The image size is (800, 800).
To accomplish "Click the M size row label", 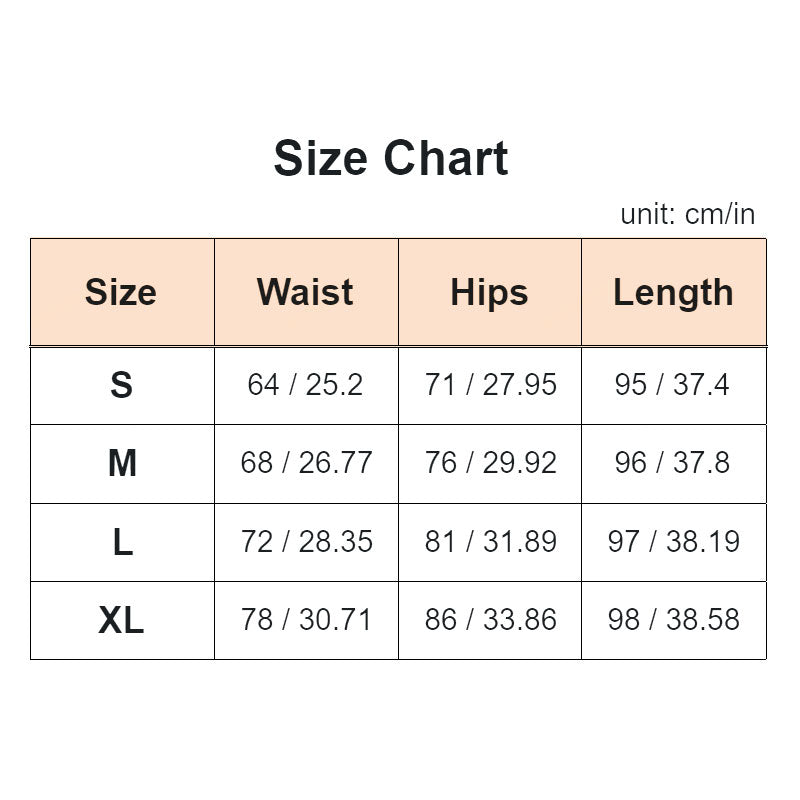I will point(121,463).
